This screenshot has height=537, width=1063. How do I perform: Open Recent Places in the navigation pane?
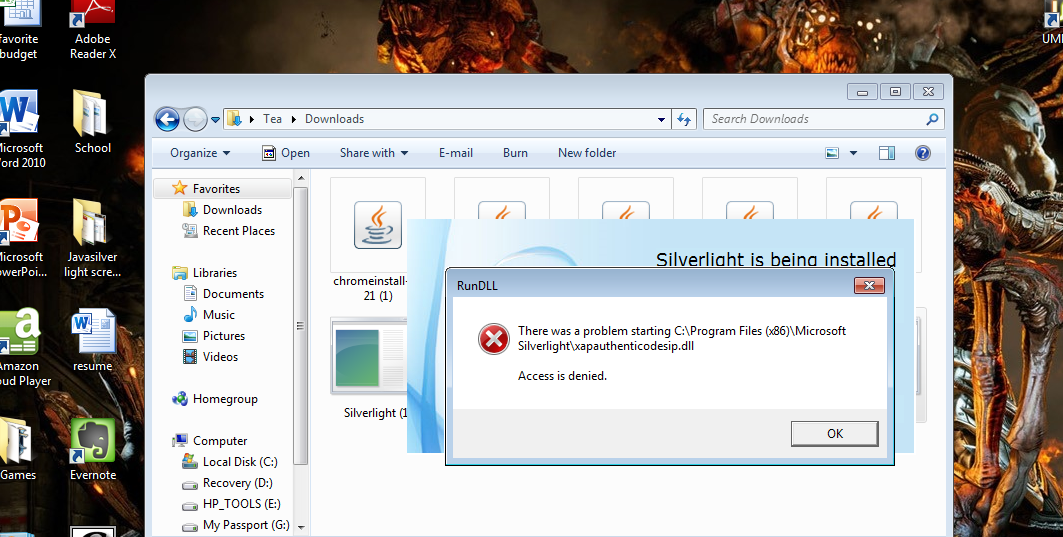[239, 231]
